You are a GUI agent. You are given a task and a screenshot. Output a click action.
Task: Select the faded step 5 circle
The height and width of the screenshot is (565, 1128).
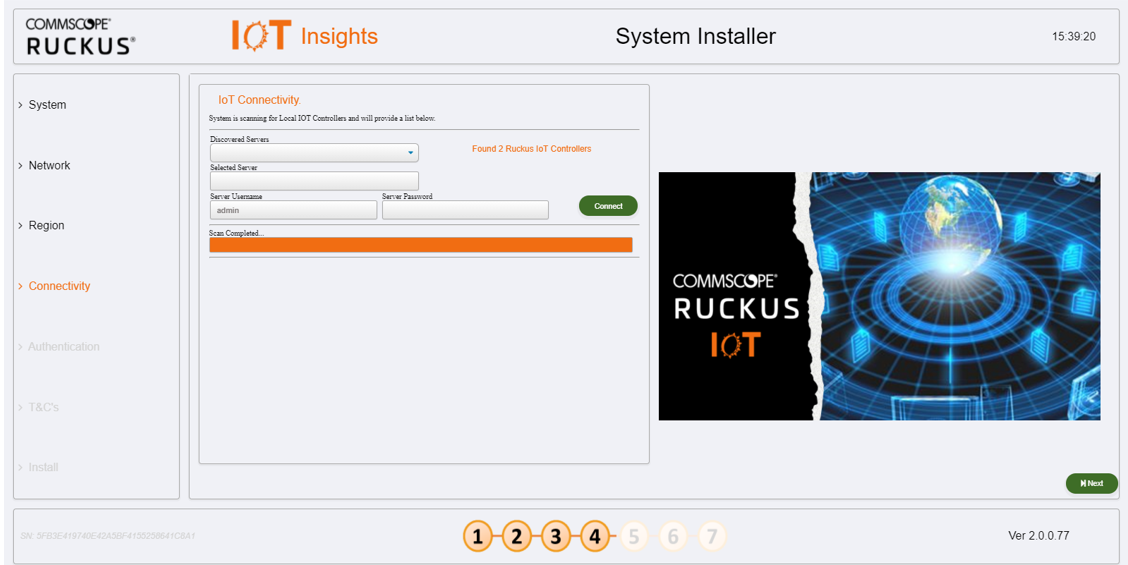point(634,536)
